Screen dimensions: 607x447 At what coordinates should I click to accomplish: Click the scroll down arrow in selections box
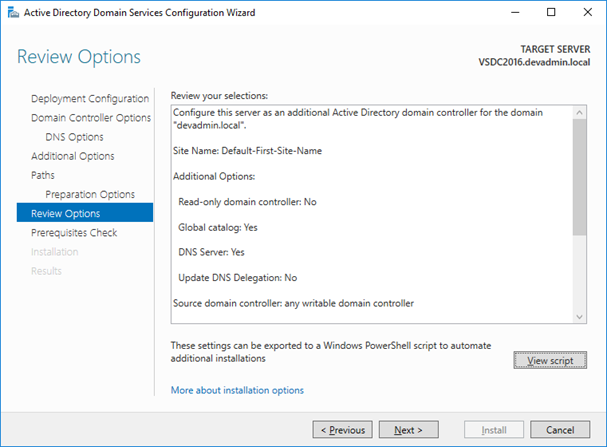point(580,317)
